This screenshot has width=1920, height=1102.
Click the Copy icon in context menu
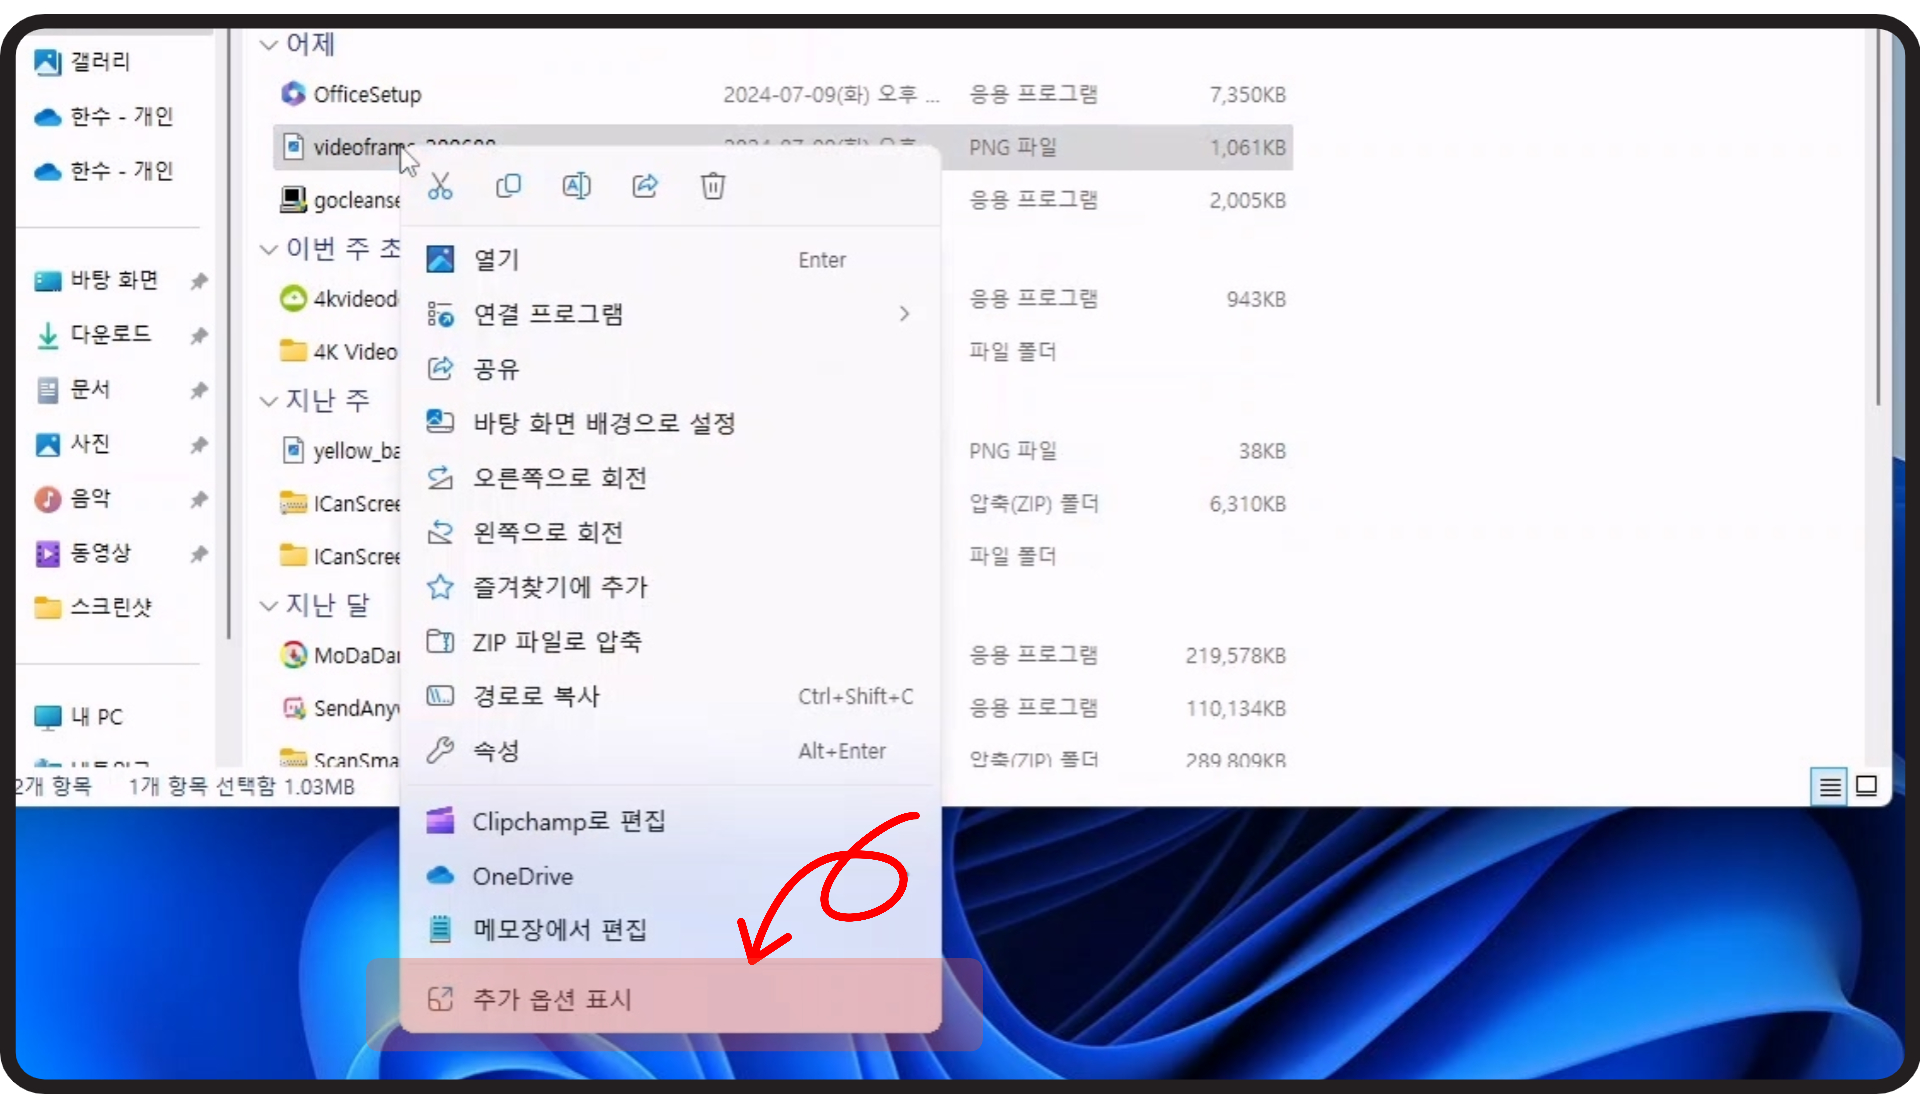pyautogui.click(x=508, y=186)
